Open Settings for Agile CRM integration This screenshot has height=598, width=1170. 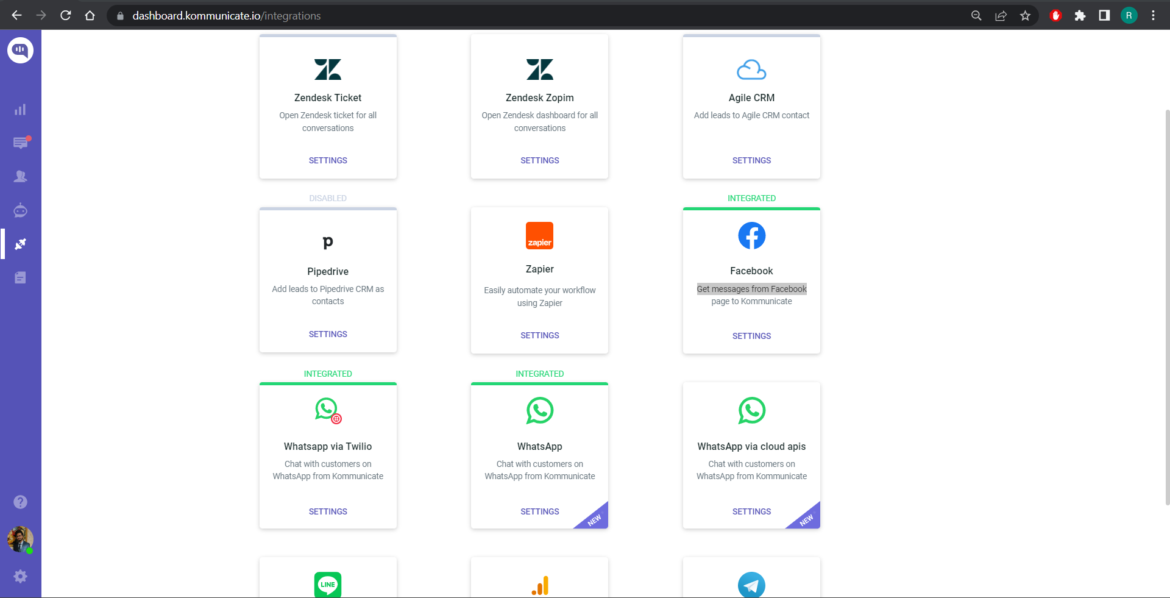click(x=751, y=160)
